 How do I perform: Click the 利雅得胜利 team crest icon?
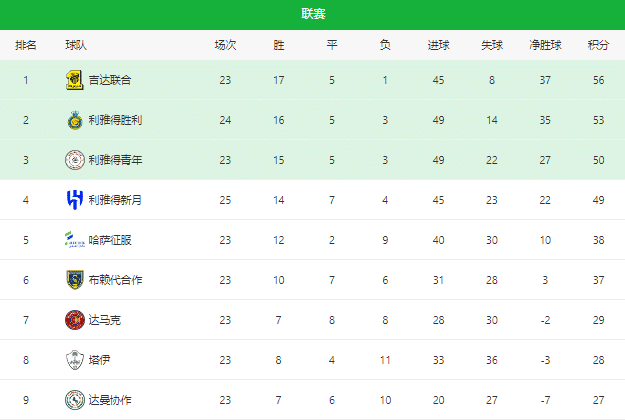(x=74, y=120)
